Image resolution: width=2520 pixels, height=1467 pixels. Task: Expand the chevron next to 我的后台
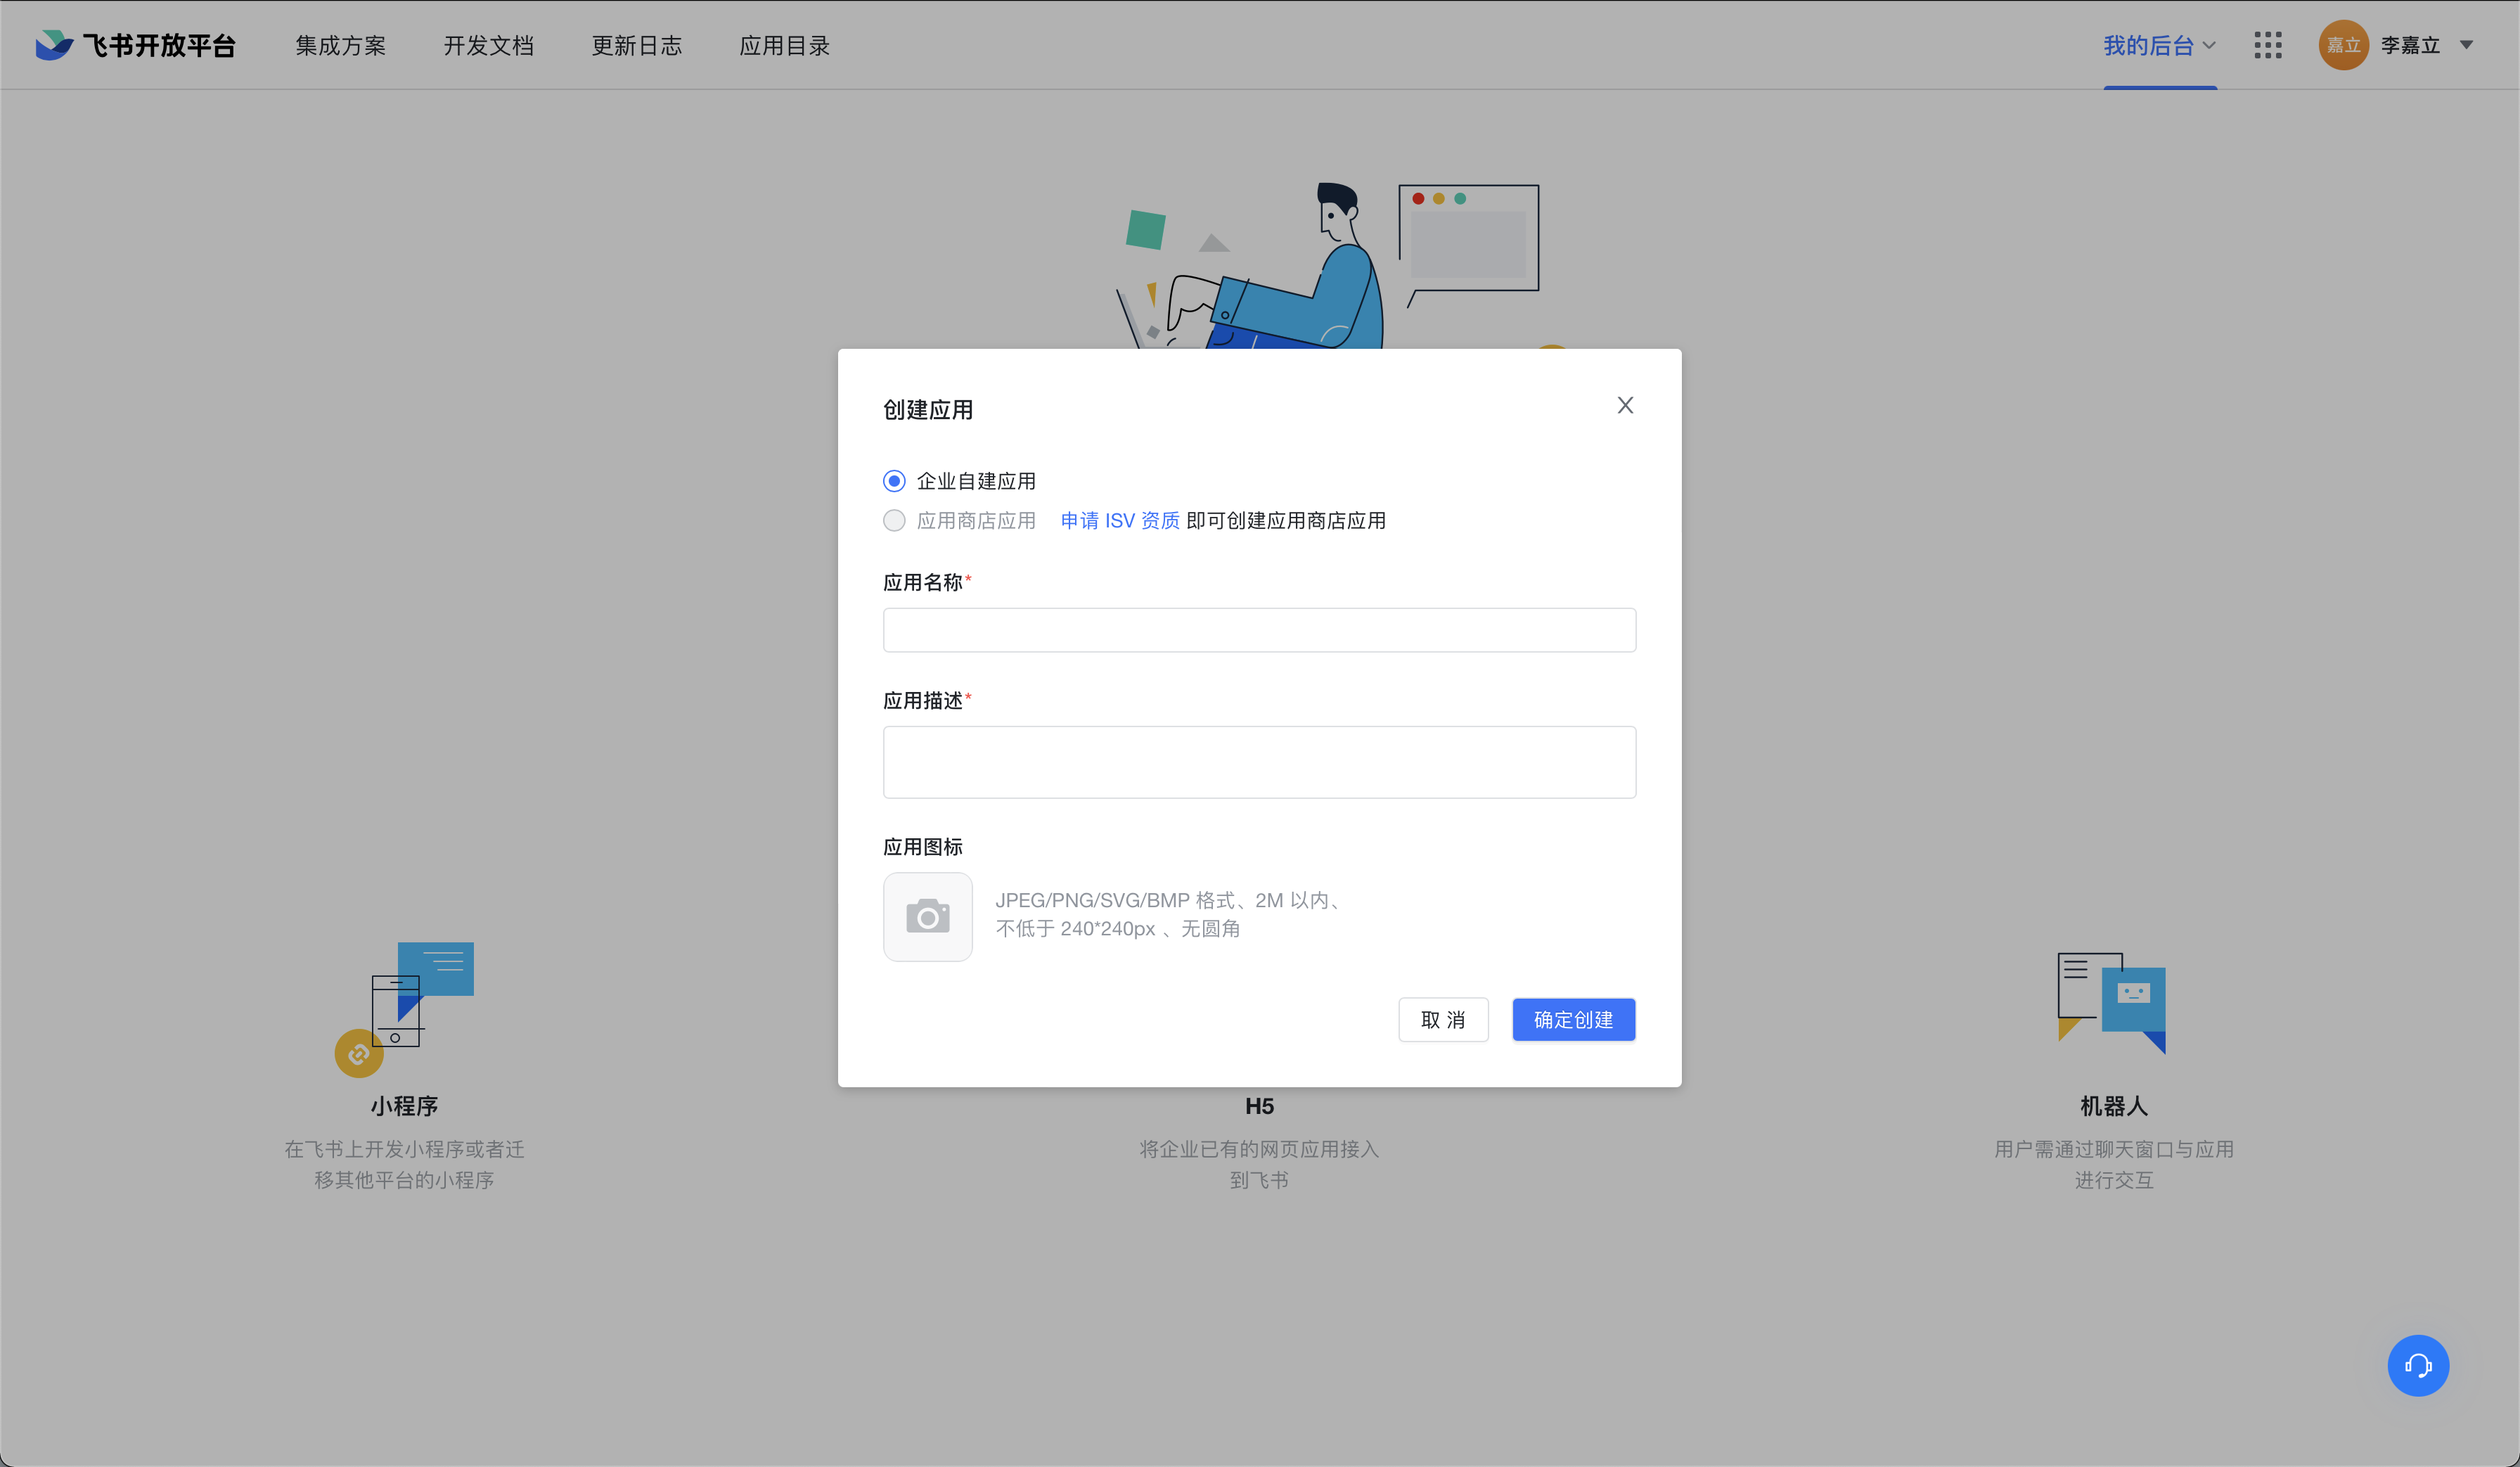click(2210, 45)
